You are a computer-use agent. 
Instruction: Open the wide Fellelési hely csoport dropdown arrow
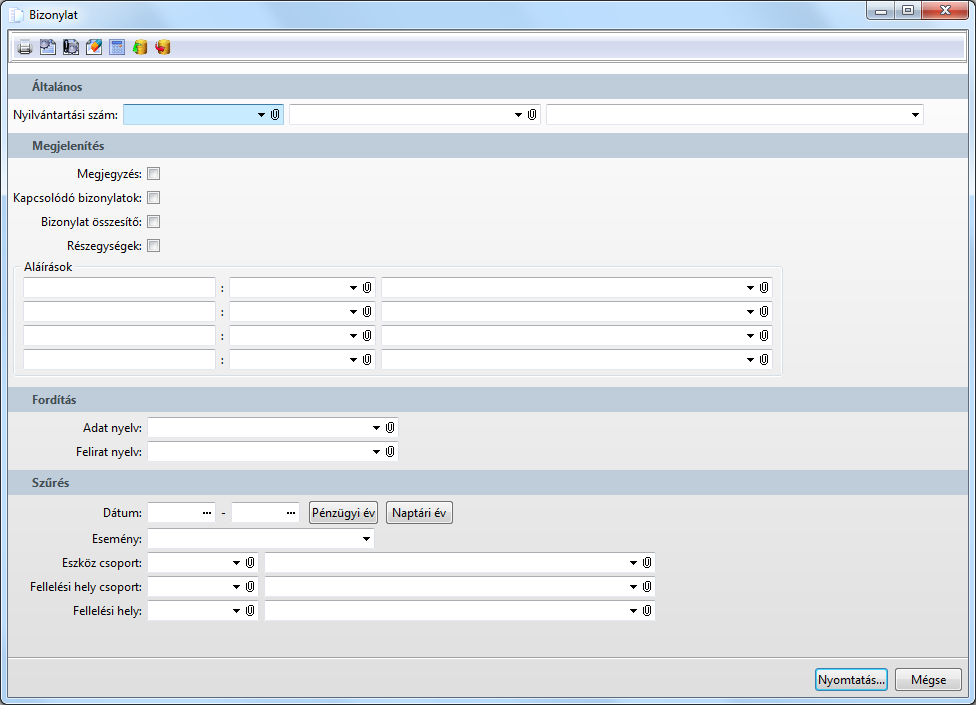(634, 587)
